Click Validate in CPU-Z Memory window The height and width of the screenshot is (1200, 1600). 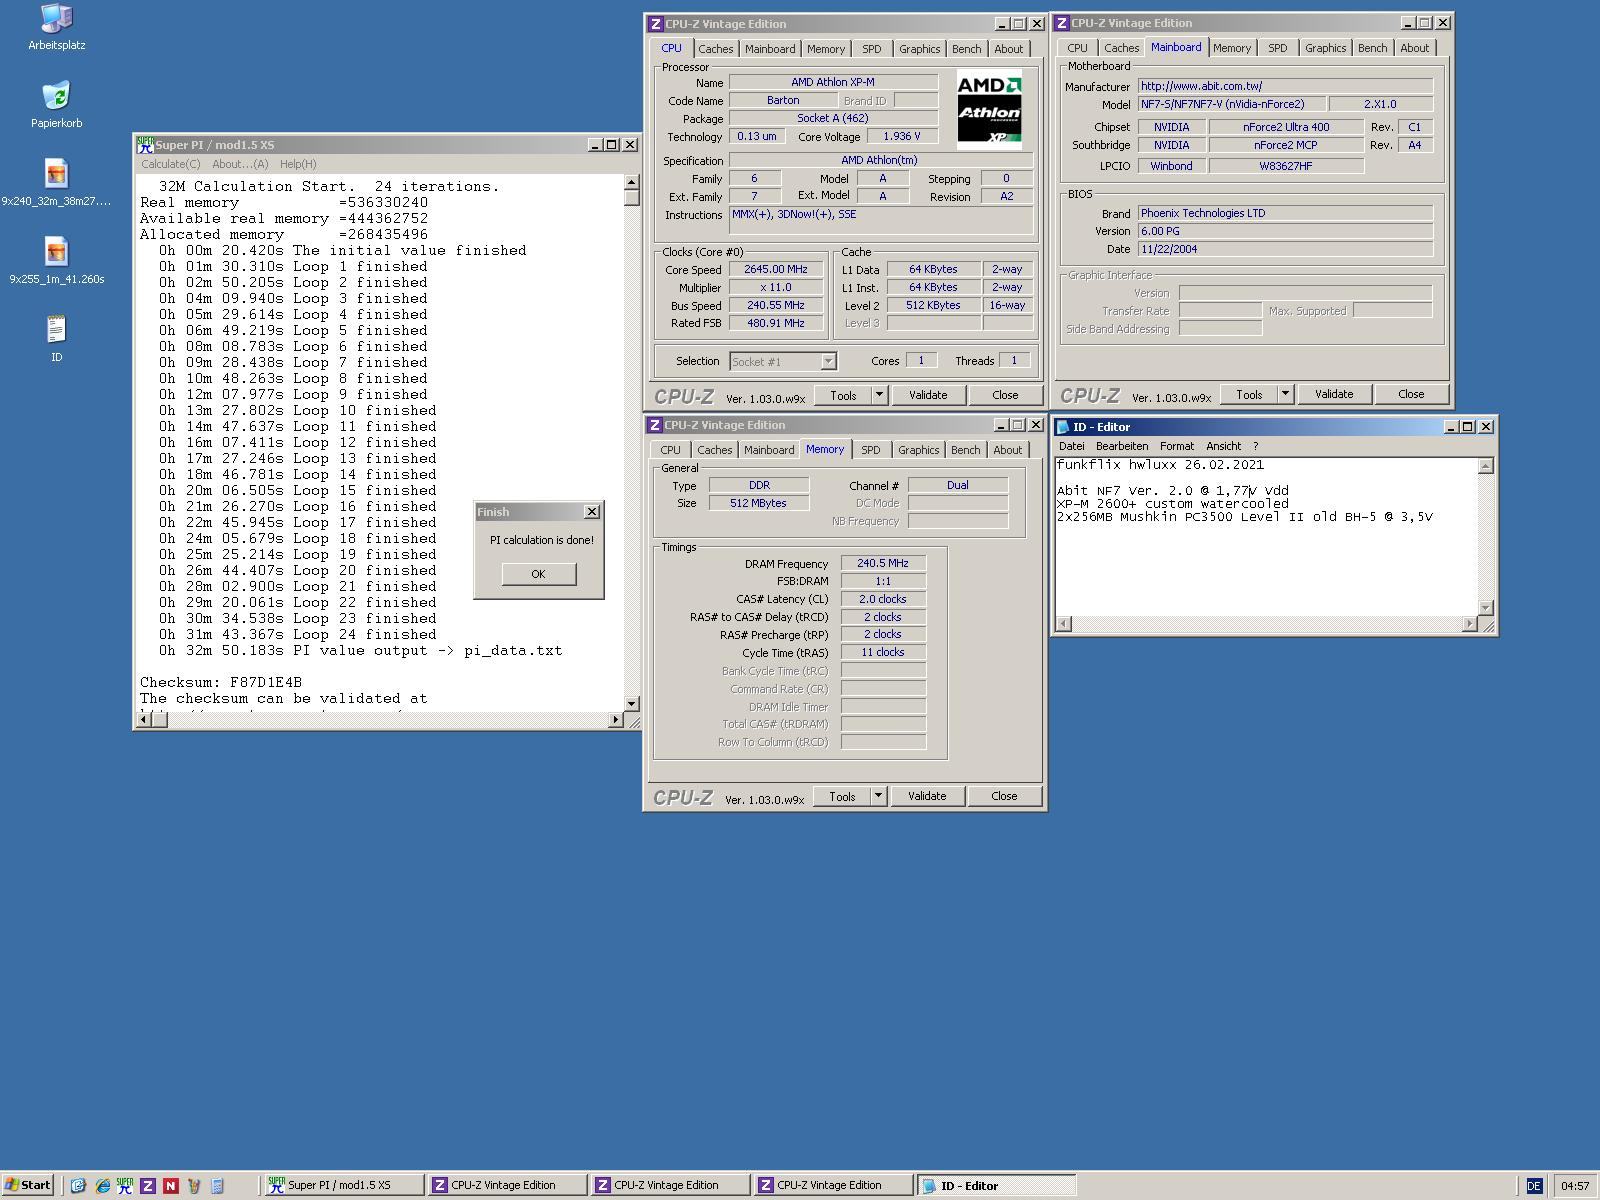[x=927, y=796]
